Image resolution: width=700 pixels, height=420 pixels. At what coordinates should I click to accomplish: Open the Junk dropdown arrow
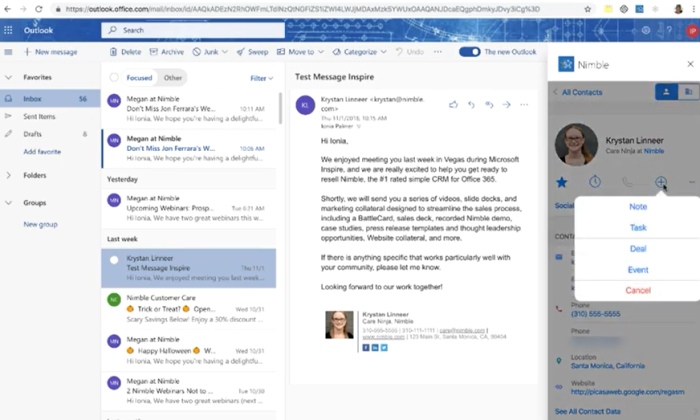click(x=225, y=52)
